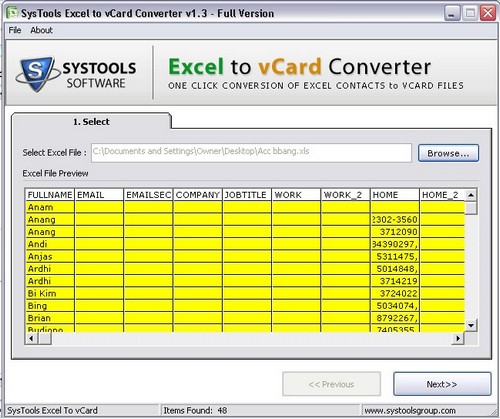Screen dimensions: 500x419
Task: Click the 'Bi Kim' name cell
Action: pyautogui.click(x=50, y=294)
